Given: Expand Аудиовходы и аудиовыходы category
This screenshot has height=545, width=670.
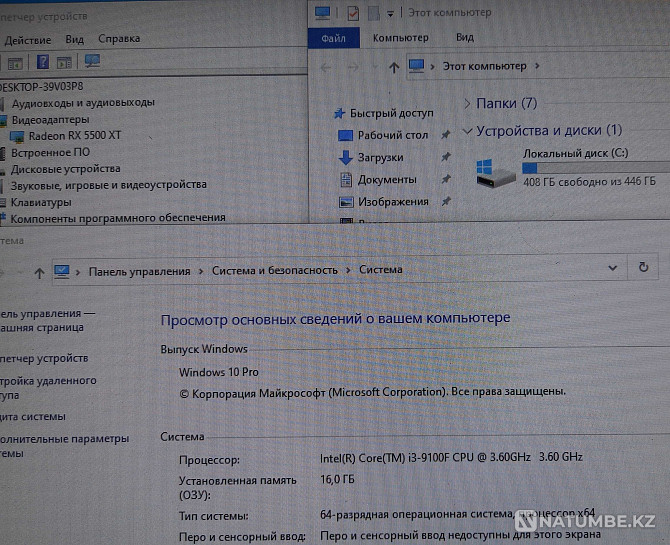Looking at the screenshot, I should (x=83, y=103).
